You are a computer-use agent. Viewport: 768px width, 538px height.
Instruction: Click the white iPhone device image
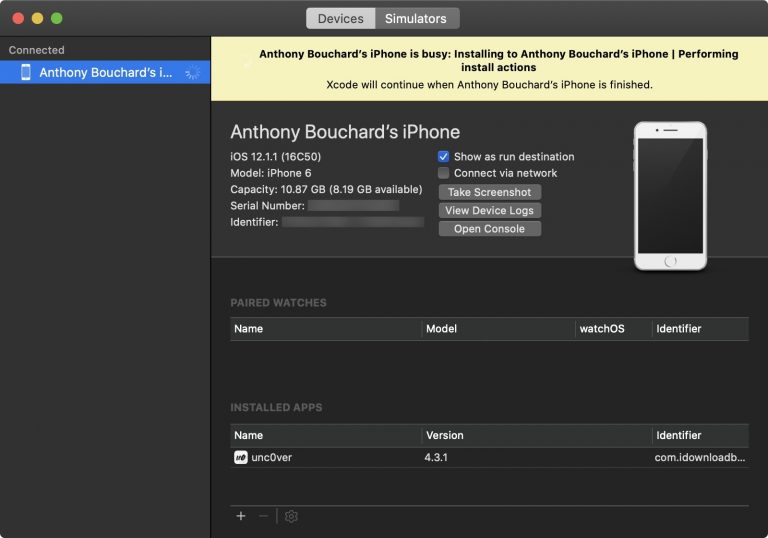tap(670, 196)
